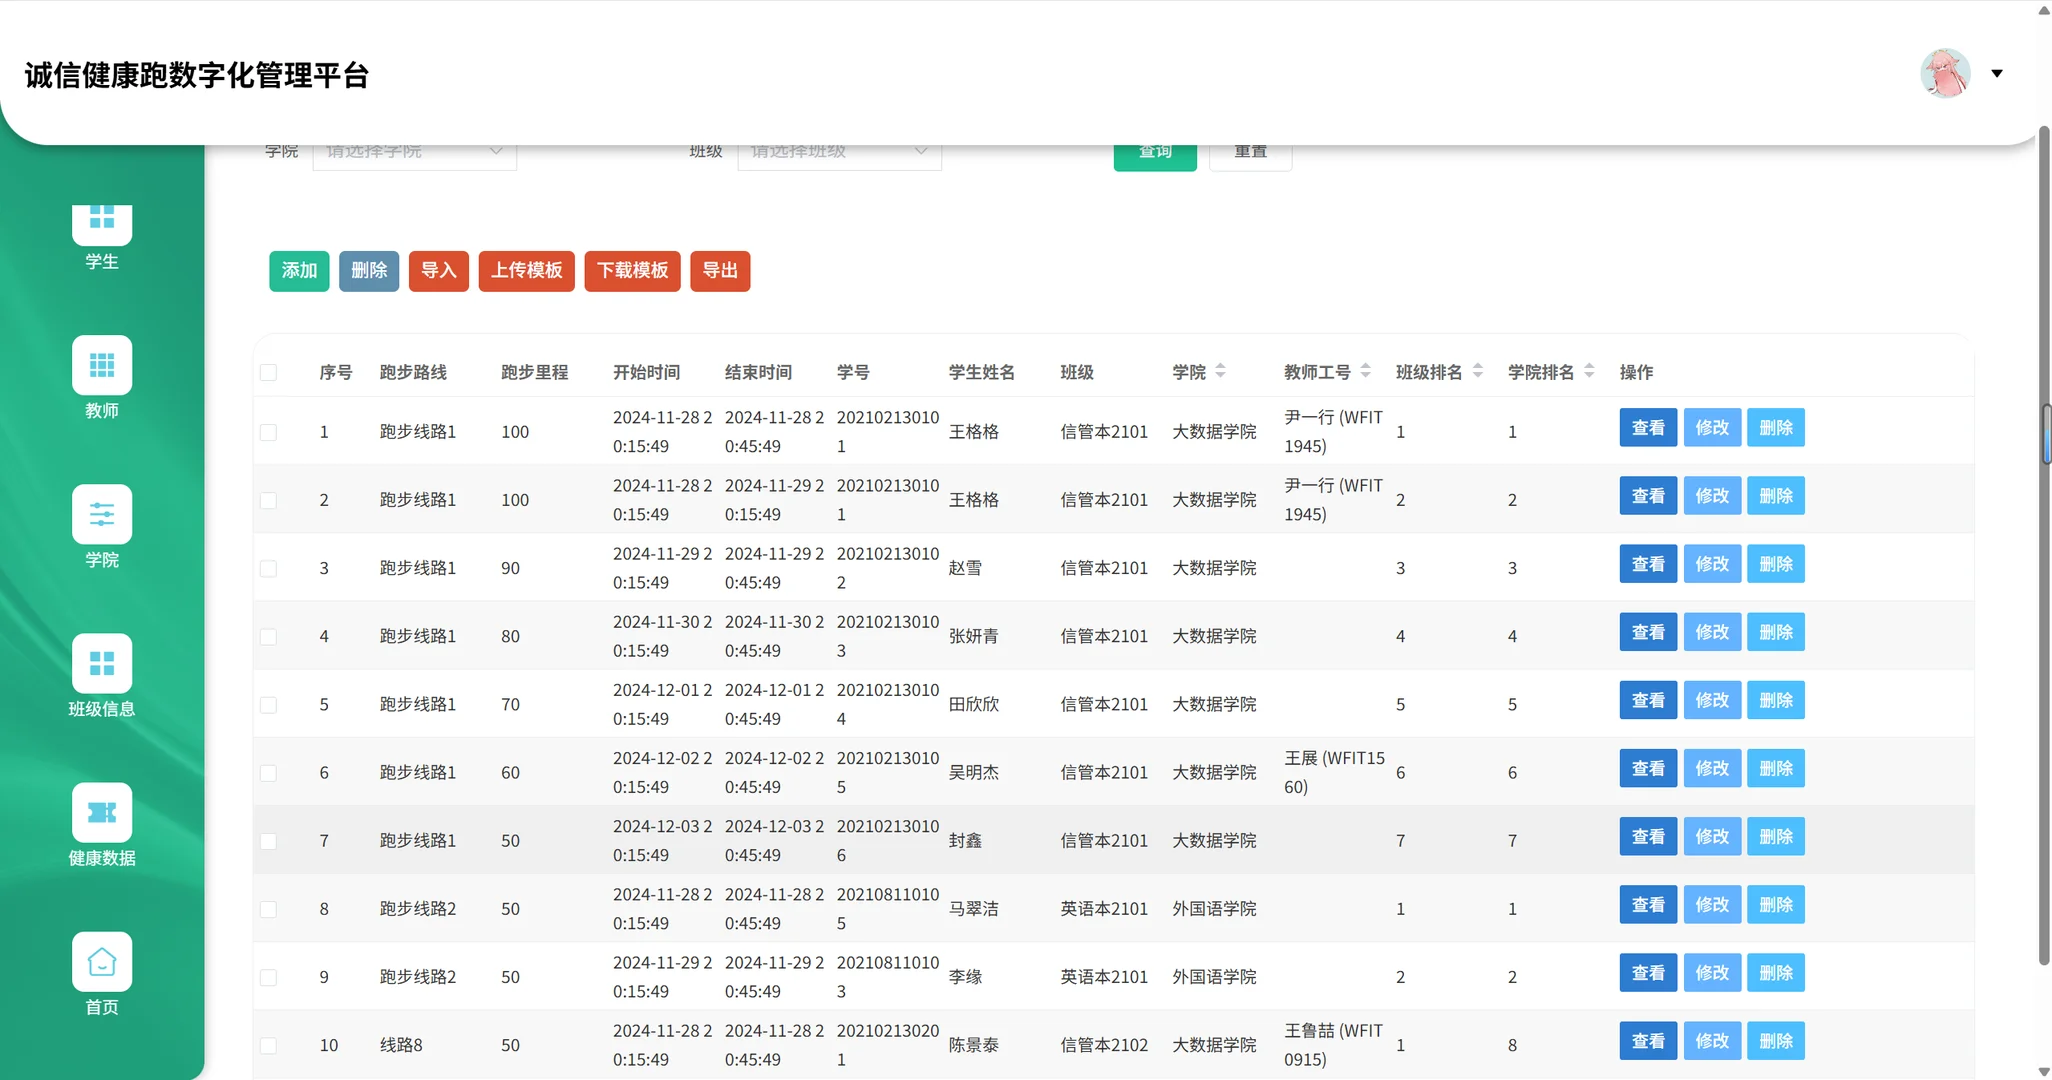Screen dimensions: 2052x1080
Task: Open the 学院 sidebar icon
Action: point(101,514)
